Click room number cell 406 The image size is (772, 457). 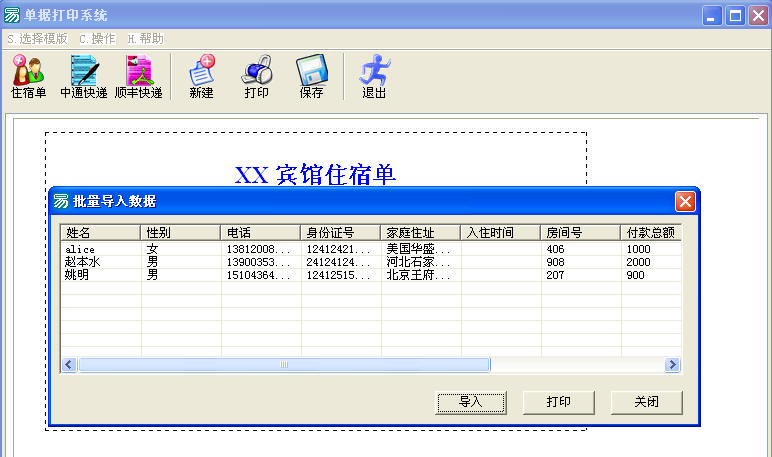555,249
